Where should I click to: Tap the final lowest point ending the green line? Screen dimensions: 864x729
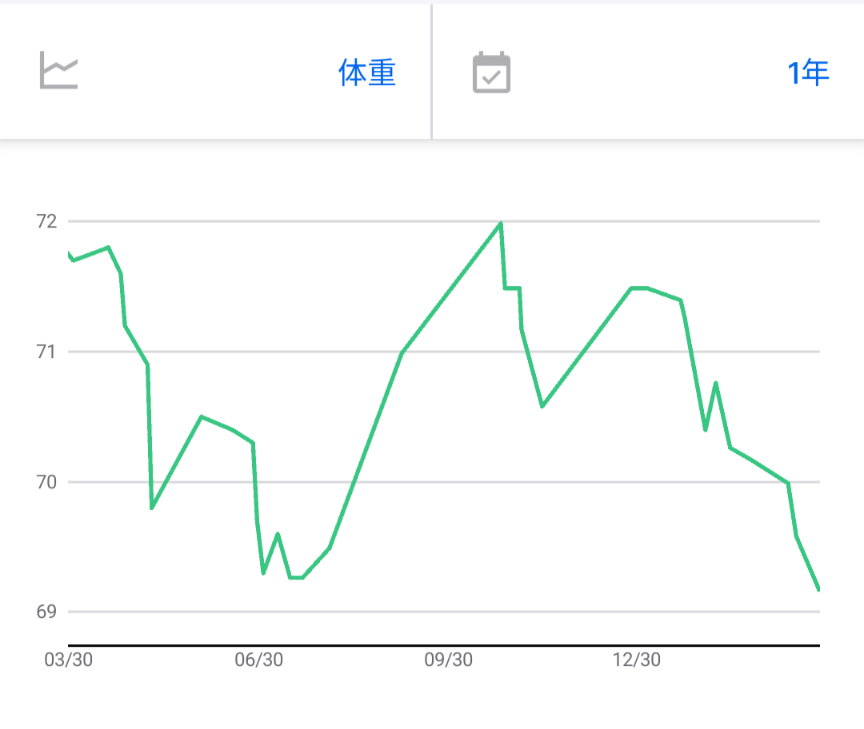tap(818, 589)
